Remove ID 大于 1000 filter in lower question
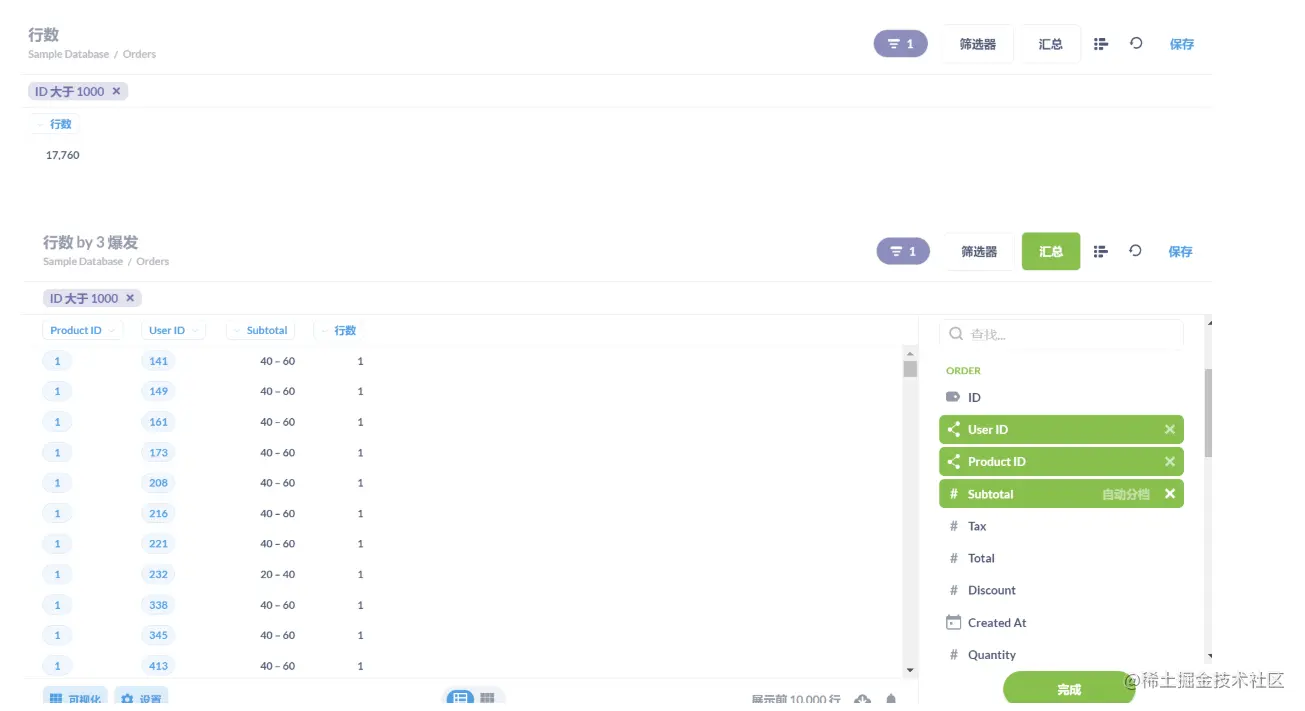This screenshot has width=1305, height=711. pyautogui.click(x=130, y=298)
